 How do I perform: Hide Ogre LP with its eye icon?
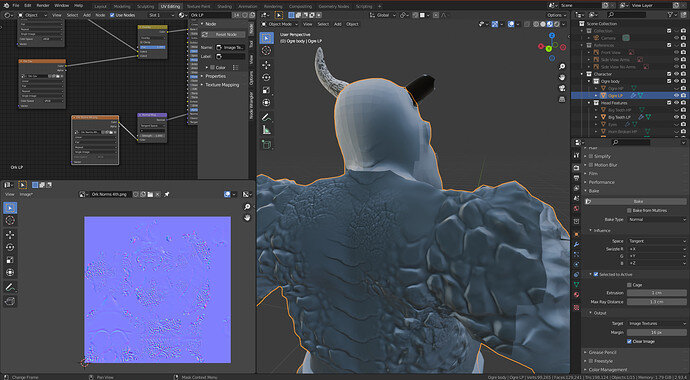pyautogui.click(x=676, y=95)
